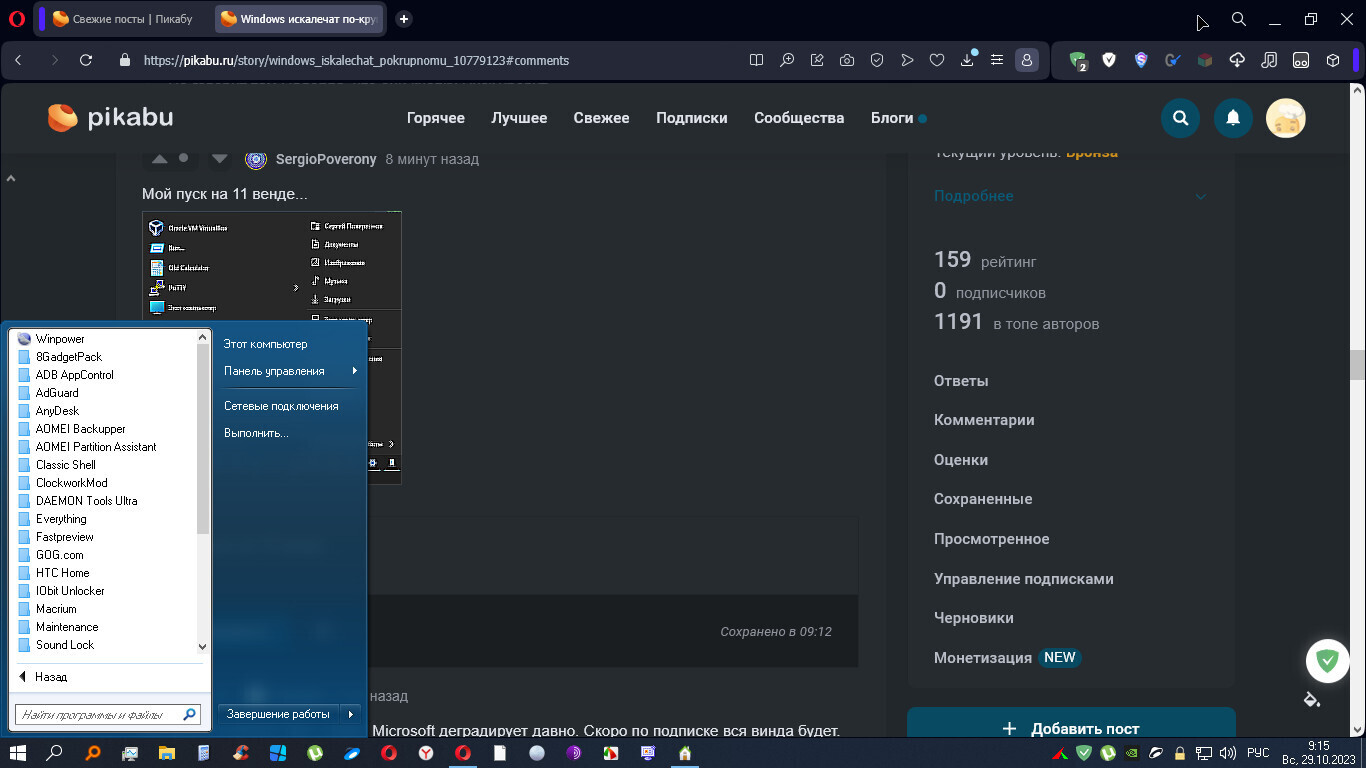Open the Выполнить... dialog
The width and height of the screenshot is (1366, 768).
pyautogui.click(x=256, y=433)
